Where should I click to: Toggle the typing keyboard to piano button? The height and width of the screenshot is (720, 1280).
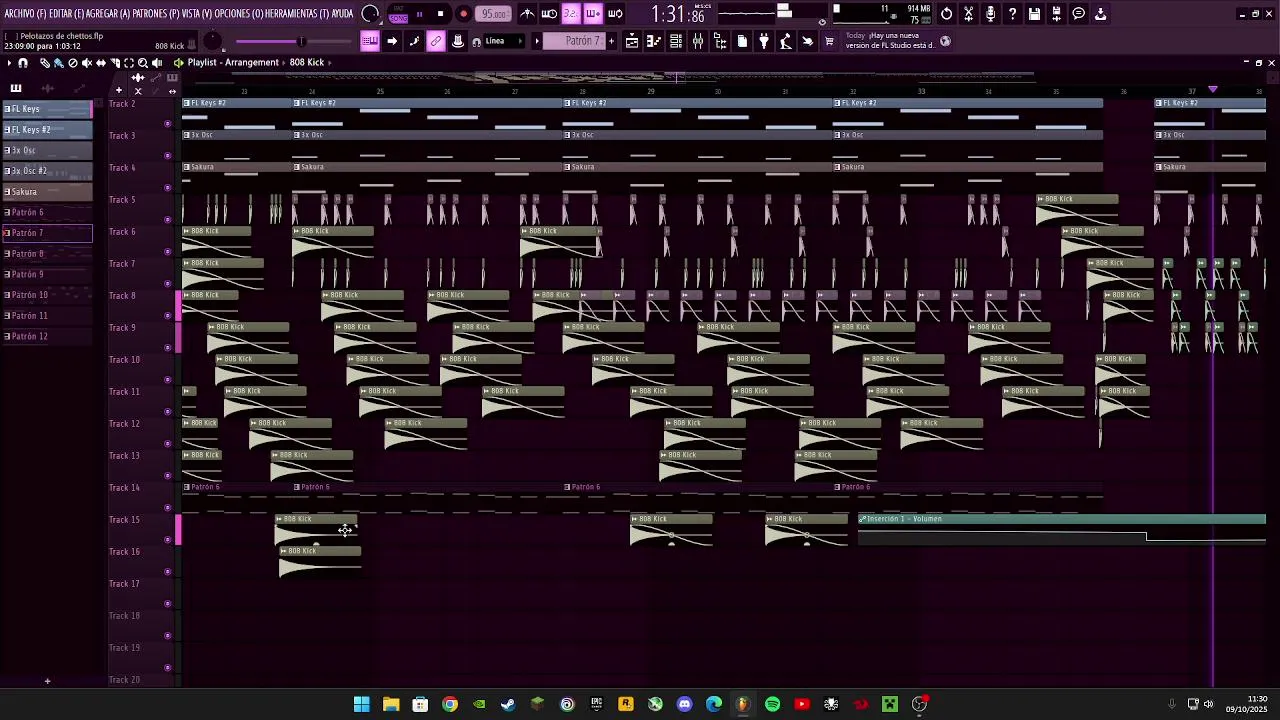tap(369, 41)
